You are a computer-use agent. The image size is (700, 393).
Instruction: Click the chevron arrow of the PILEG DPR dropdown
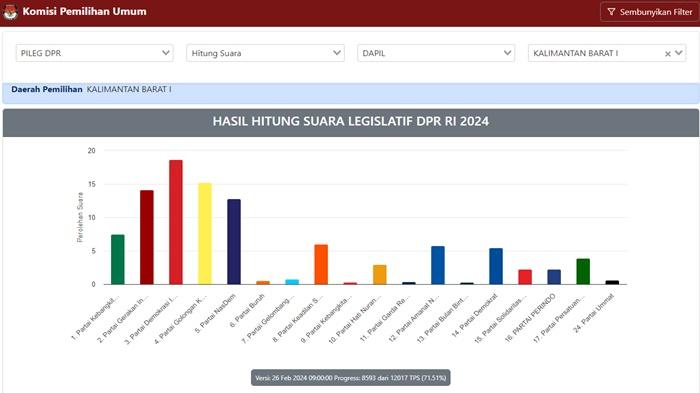click(166, 53)
